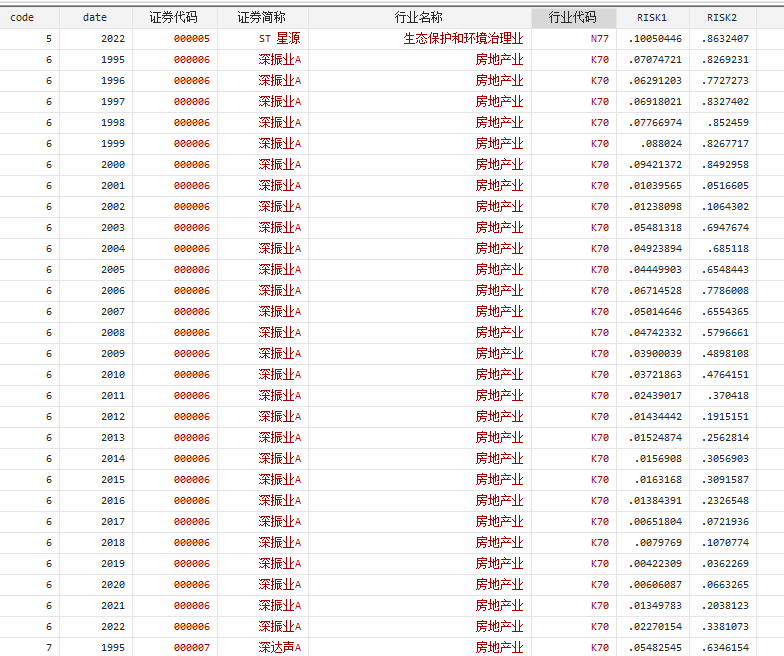Click the code column header
Image resolution: width=784 pixels, height=656 pixels.
[x=22, y=17]
